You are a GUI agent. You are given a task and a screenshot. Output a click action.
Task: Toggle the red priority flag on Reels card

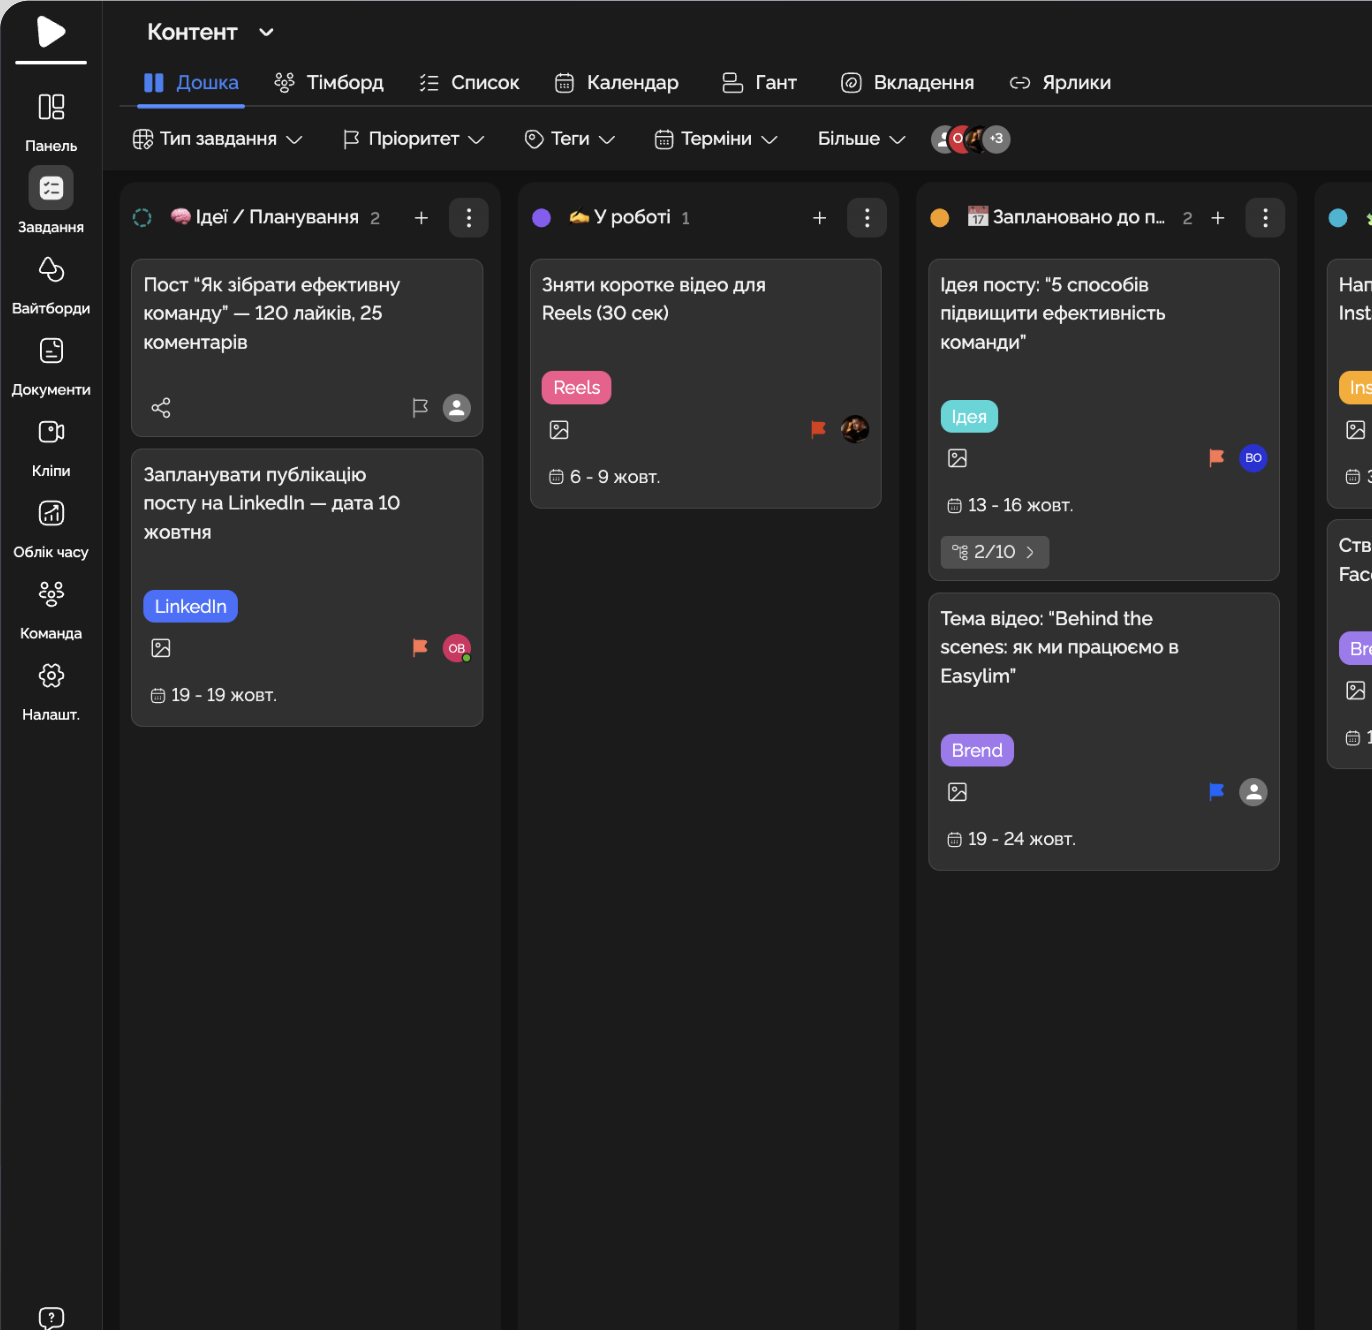[x=818, y=429]
